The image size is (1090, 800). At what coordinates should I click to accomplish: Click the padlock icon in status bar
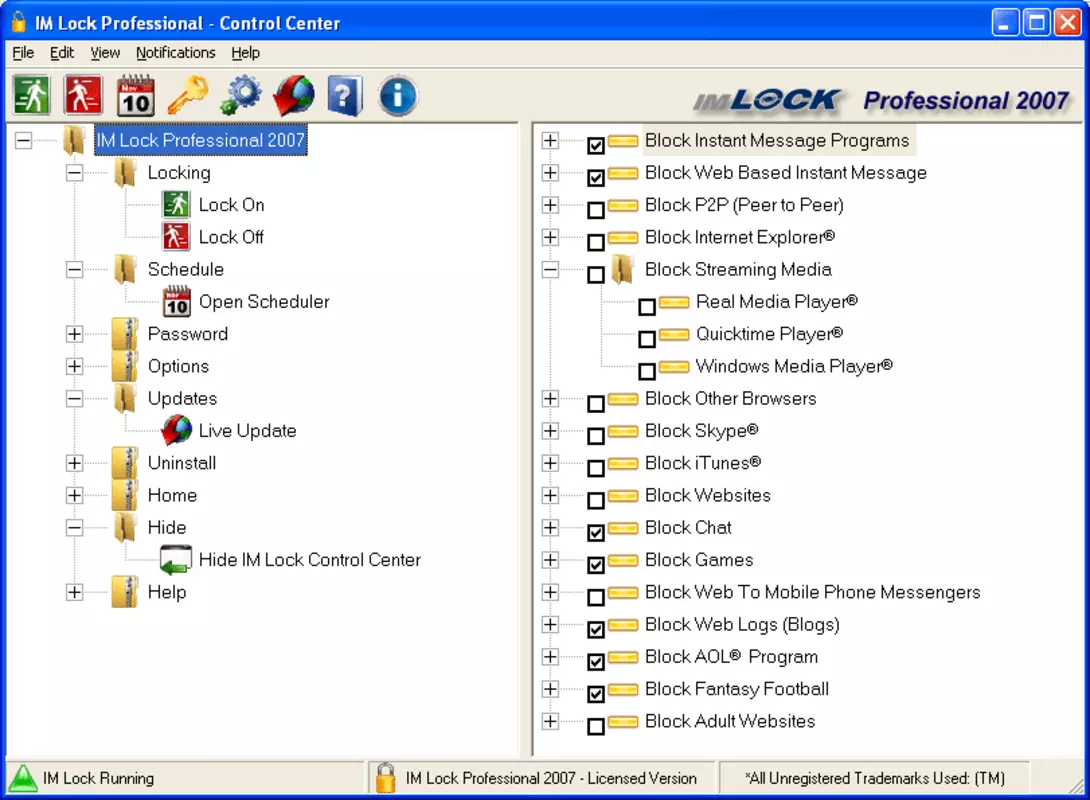pos(385,778)
